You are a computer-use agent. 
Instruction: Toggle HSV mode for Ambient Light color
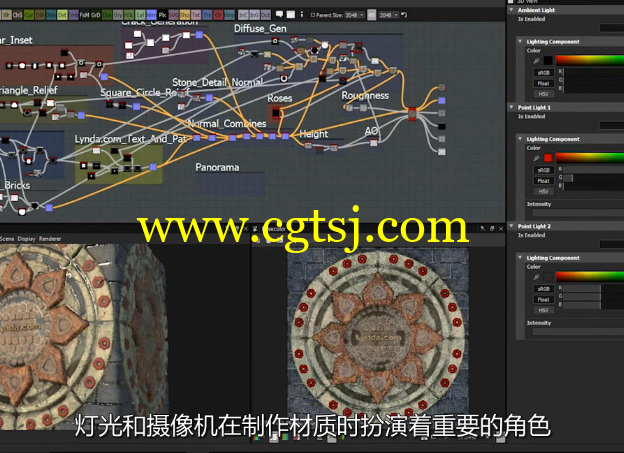[544, 94]
